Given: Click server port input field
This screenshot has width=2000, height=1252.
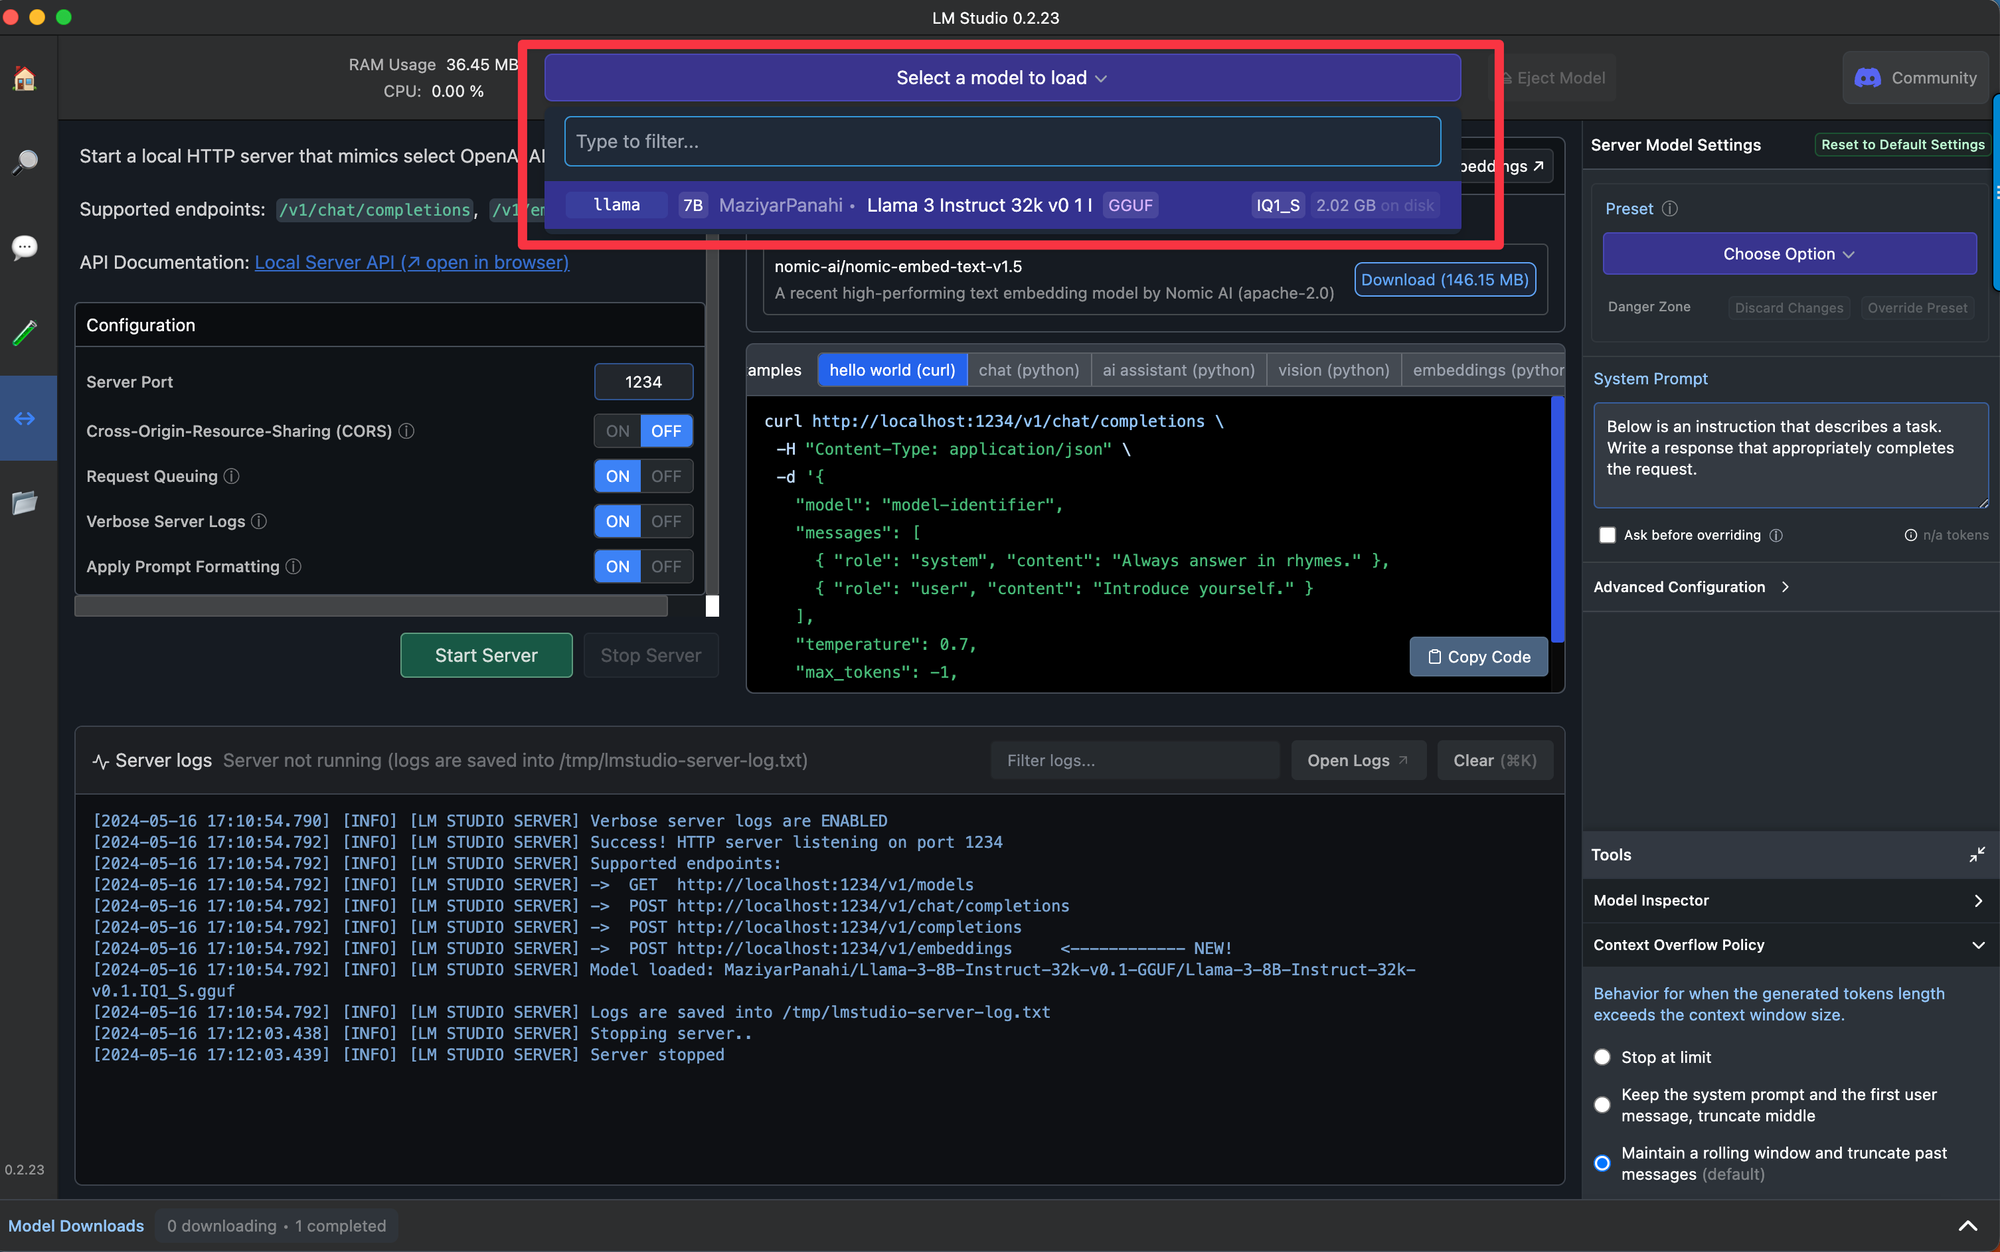Looking at the screenshot, I should coord(645,381).
